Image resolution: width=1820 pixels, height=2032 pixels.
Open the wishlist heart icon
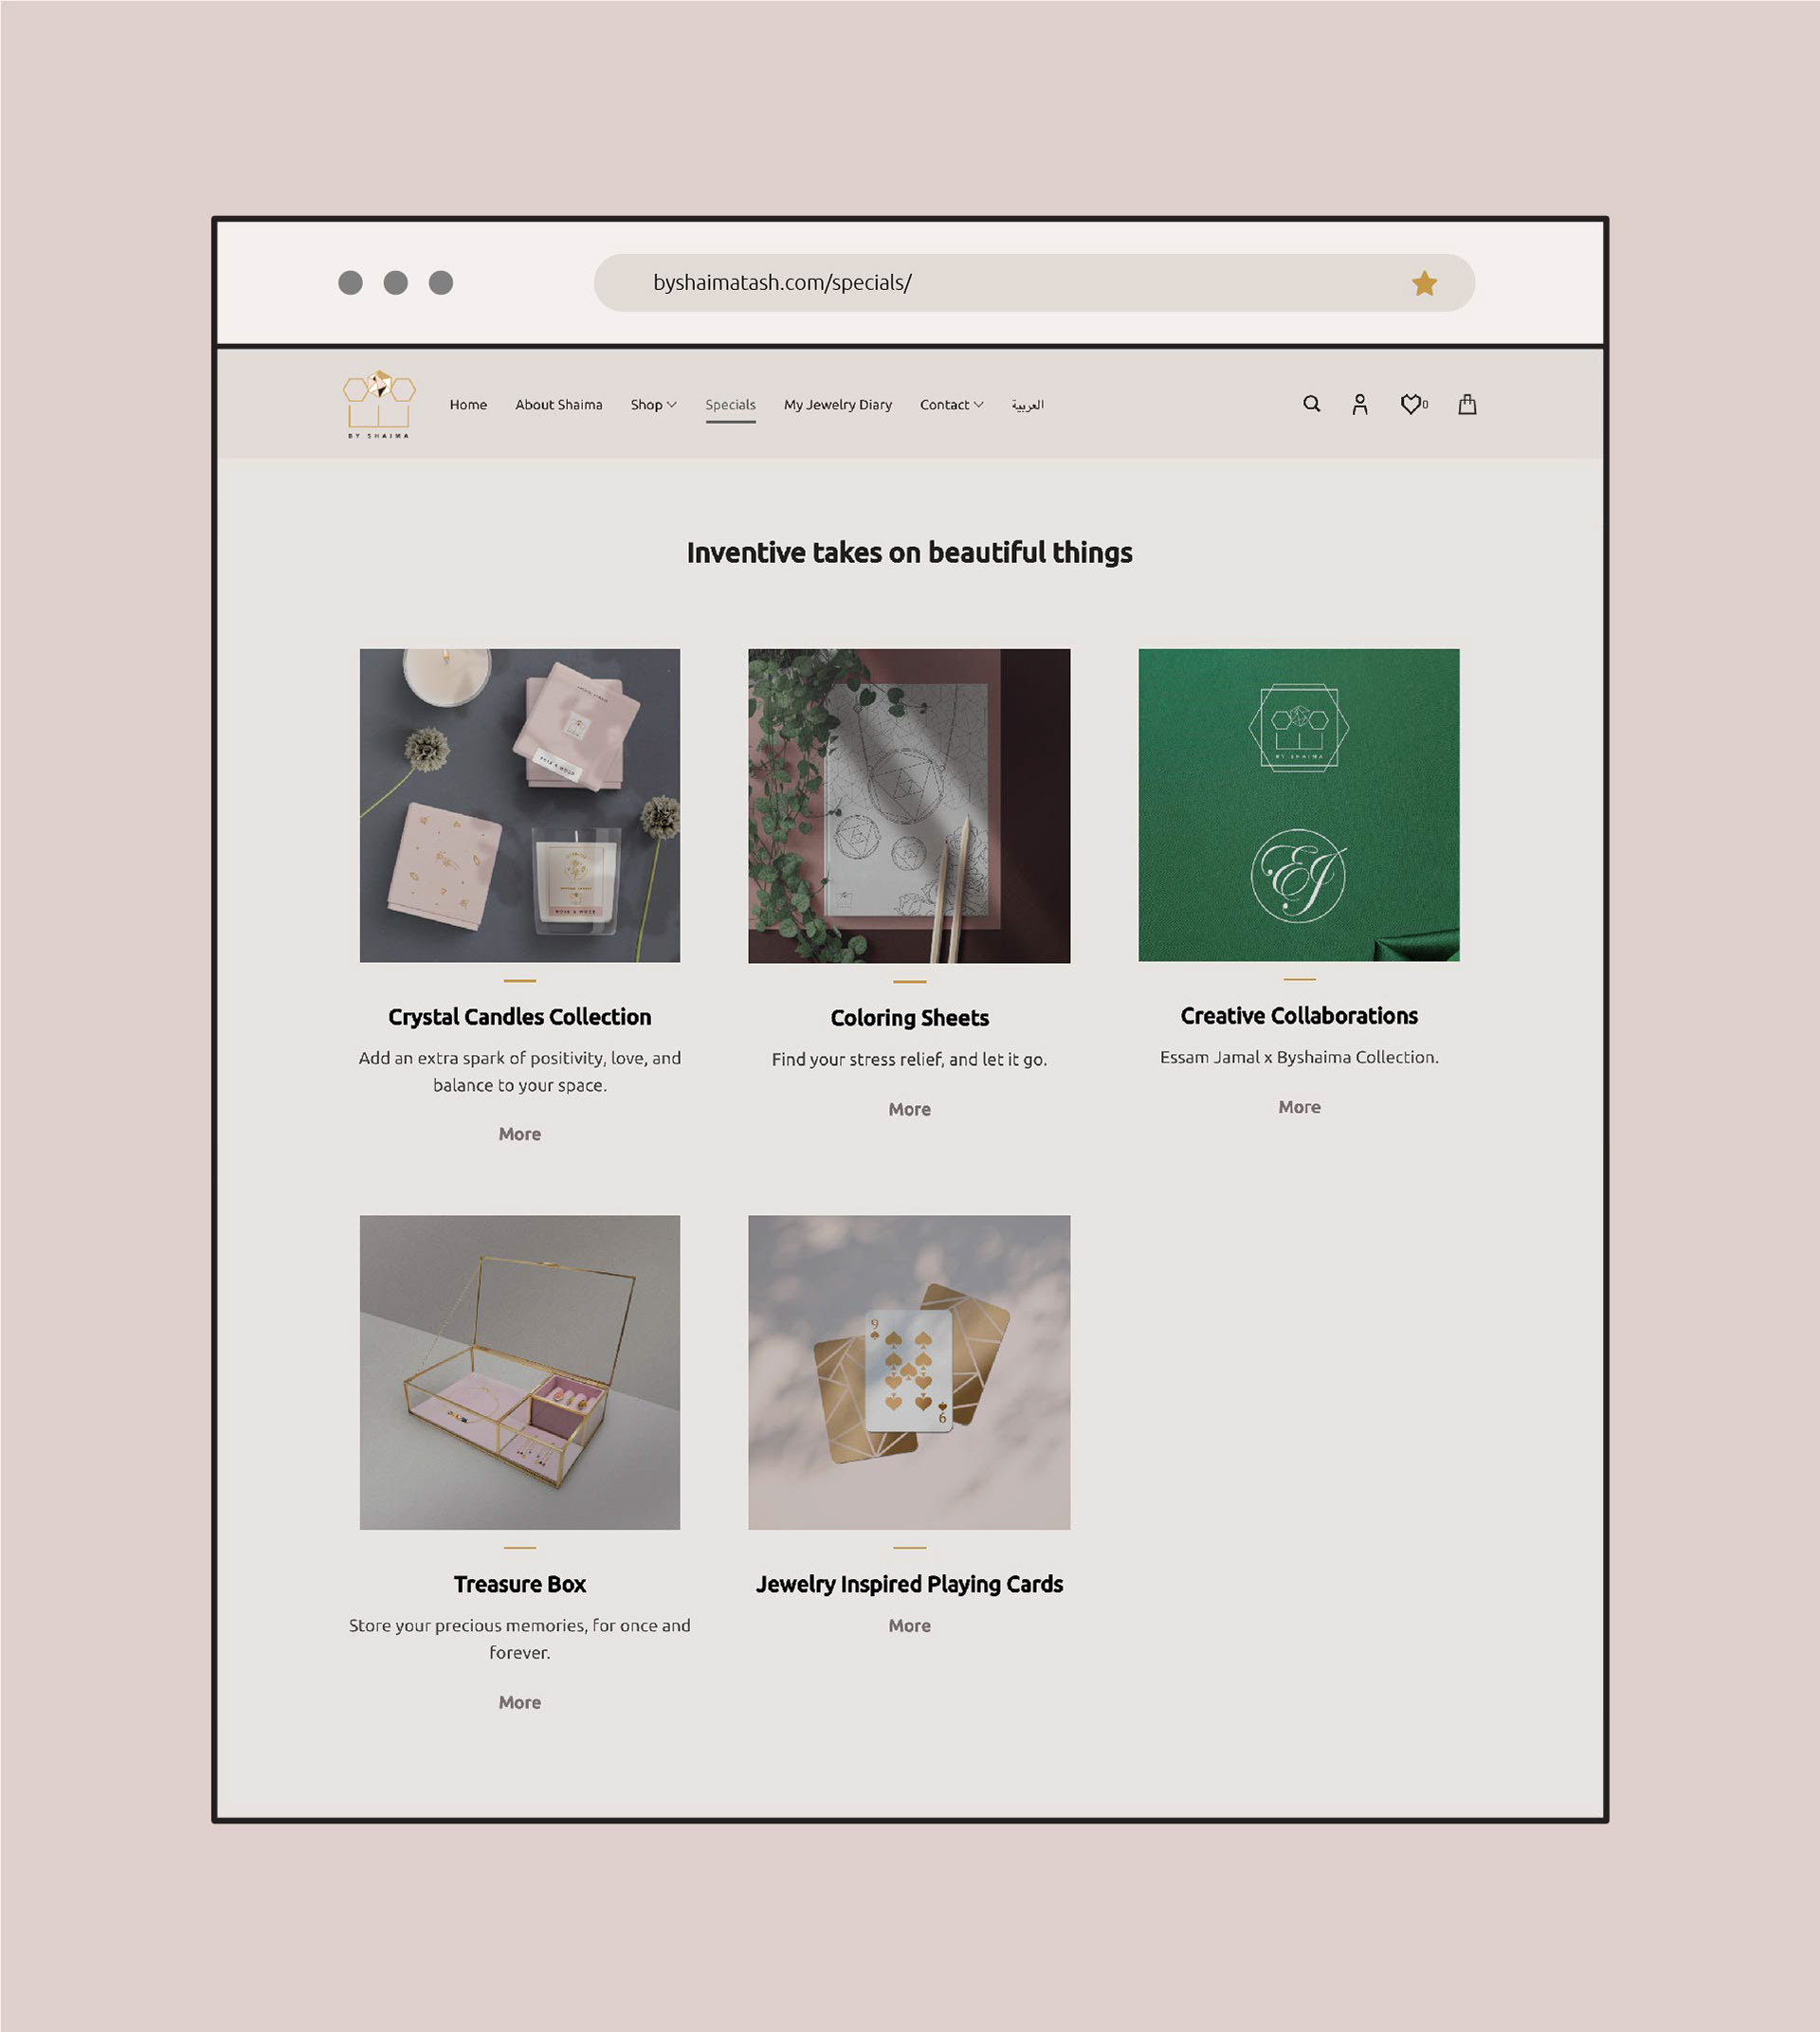click(1410, 404)
